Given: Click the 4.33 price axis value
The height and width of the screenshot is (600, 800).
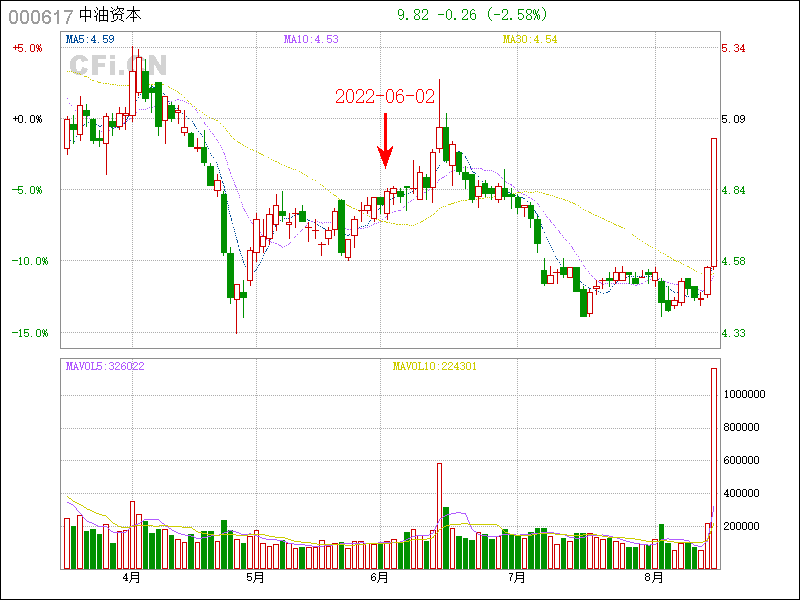Looking at the screenshot, I should (733, 333).
